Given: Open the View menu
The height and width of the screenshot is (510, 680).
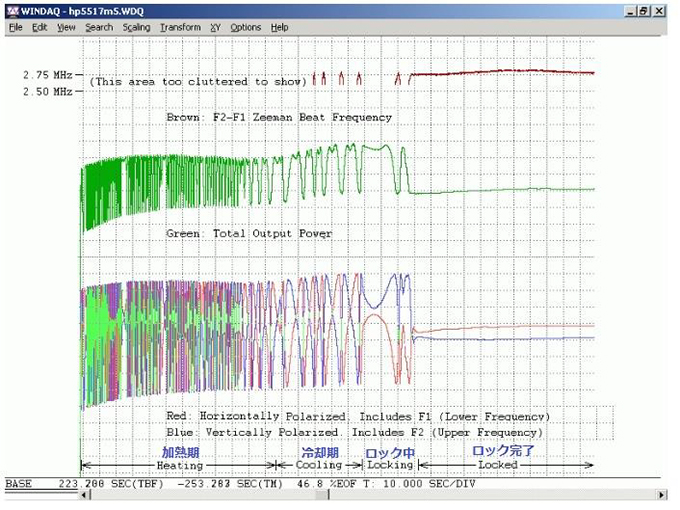Looking at the screenshot, I should (66, 27).
